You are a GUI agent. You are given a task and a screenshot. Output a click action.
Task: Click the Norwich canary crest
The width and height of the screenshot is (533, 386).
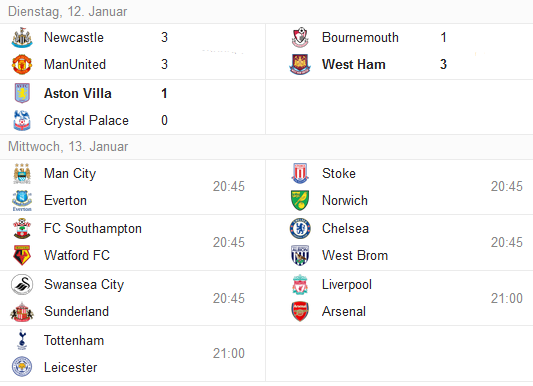(x=300, y=200)
